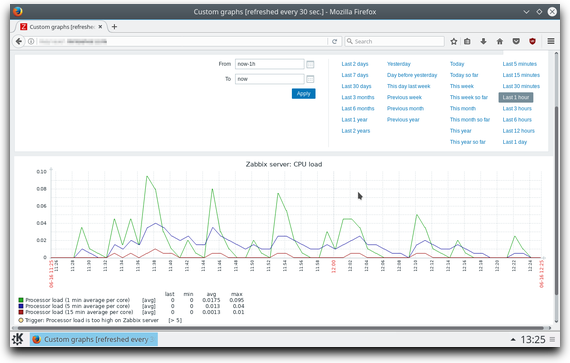Select Last 12 hours time range
The height and width of the screenshot is (363, 570).
[518, 131]
